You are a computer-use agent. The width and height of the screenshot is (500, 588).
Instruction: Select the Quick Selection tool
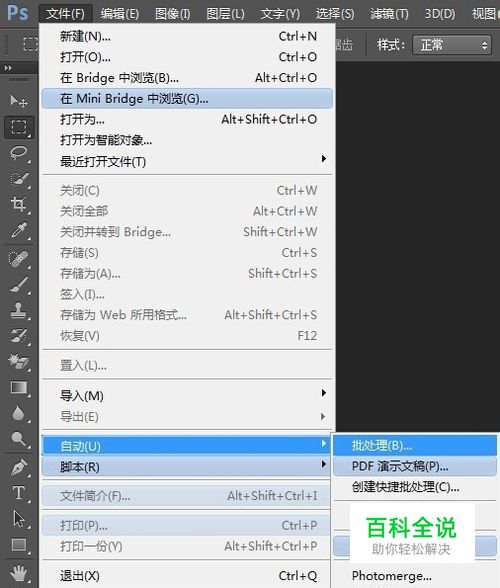(19, 178)
